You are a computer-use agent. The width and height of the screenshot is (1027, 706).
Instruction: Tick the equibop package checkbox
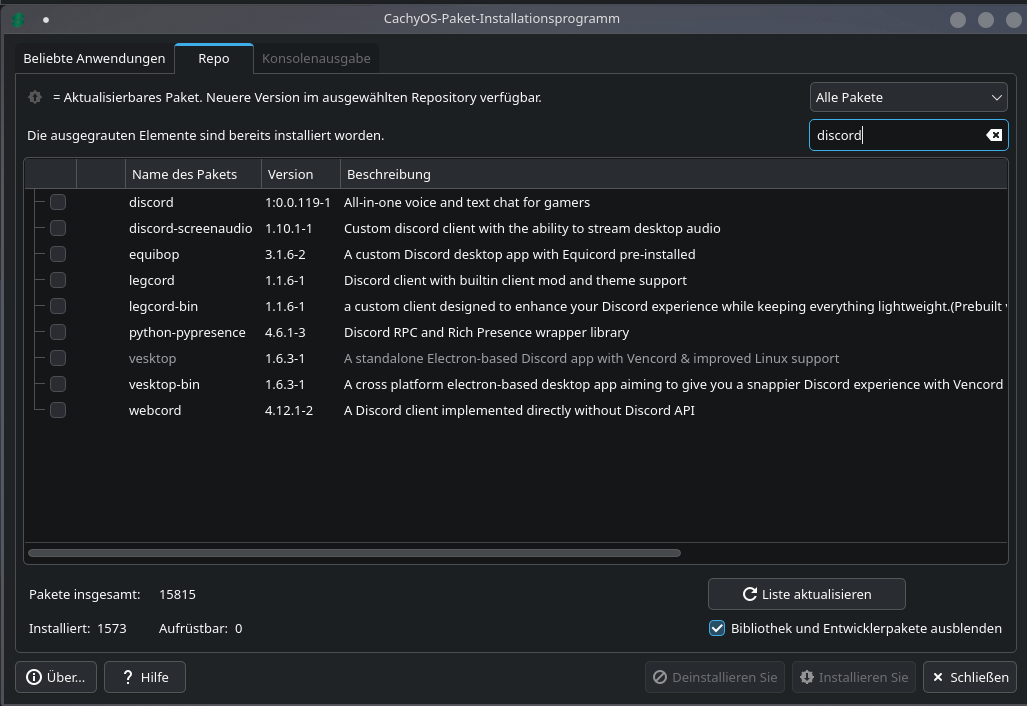(x=58, y=254)
